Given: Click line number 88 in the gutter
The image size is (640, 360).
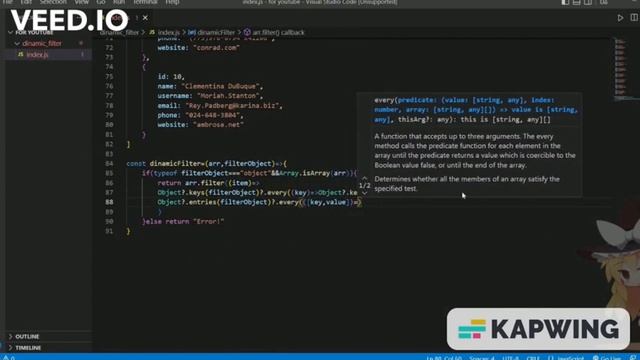Looking at the screenshot, I should (x=109, y=202).
